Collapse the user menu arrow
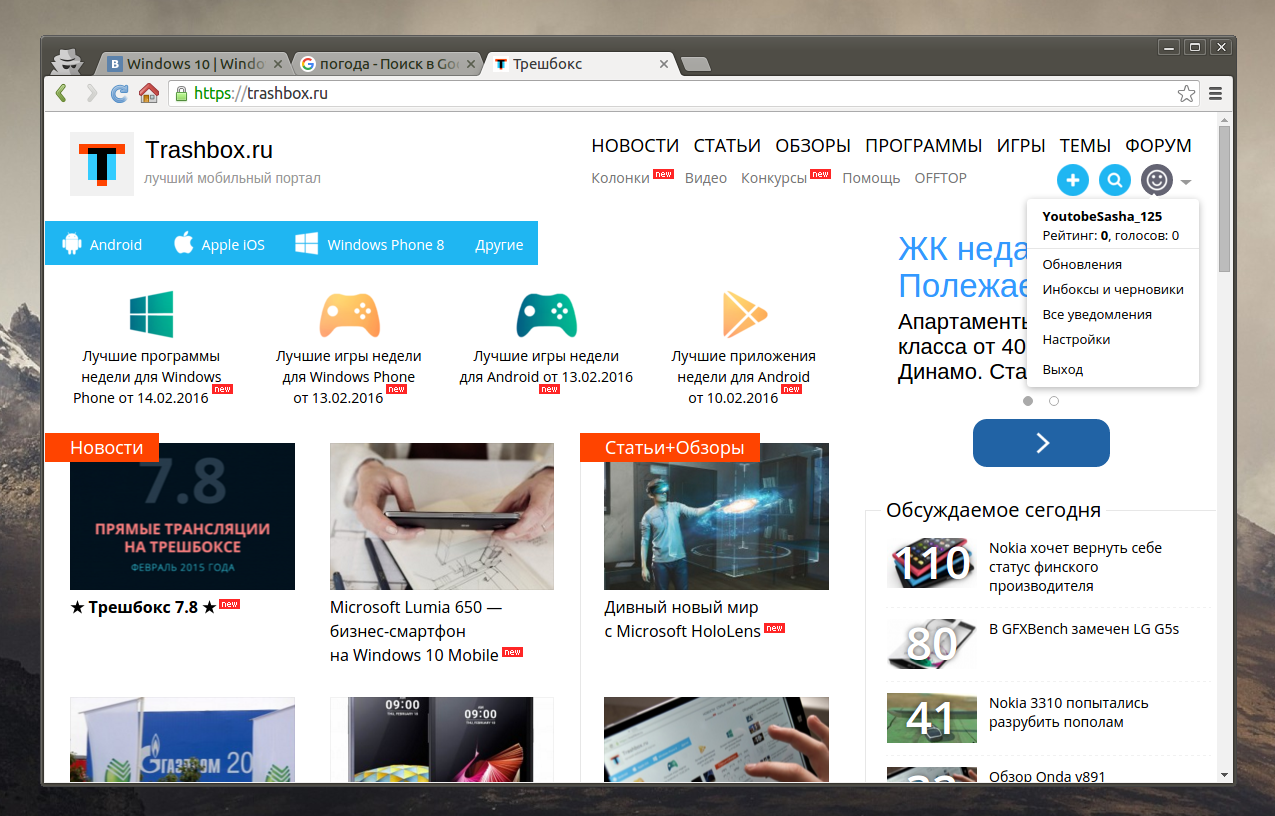This screenshot has width=1275, height=816. (x=1185, y=182)
